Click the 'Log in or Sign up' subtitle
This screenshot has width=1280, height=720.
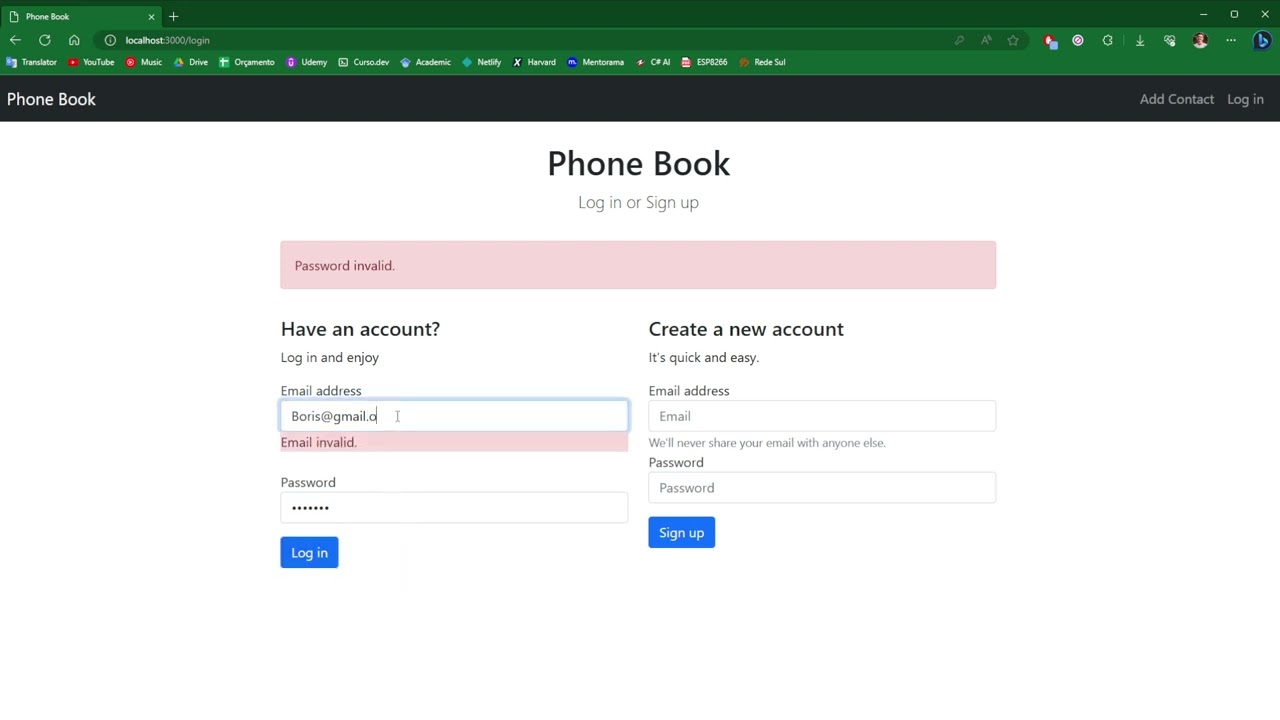638,202
